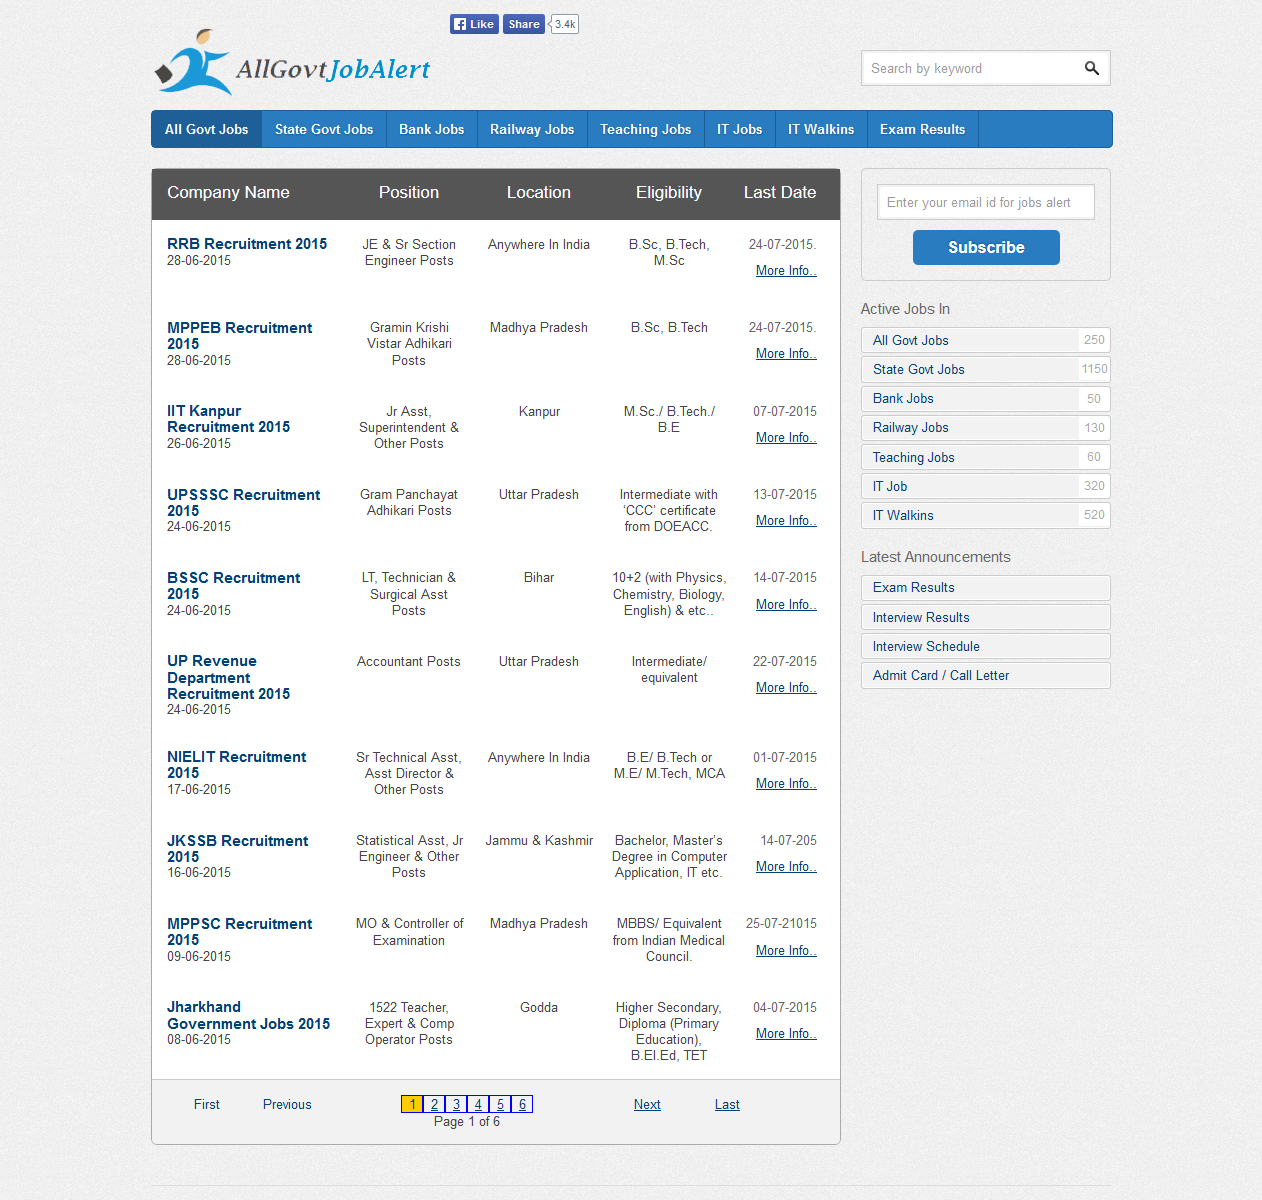Click More Info for NIELIT Recruitment
The height and width of the screenshot is (1200, 1262).
[x=786, y=784]
